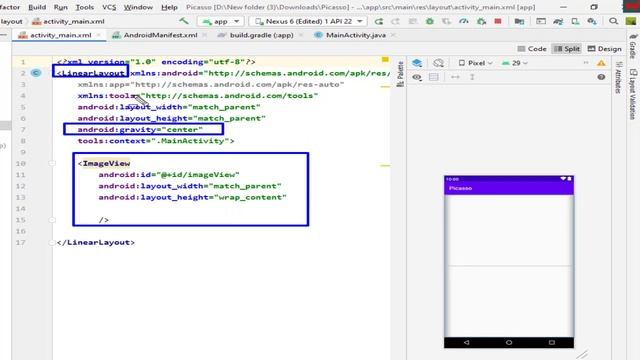Viewport: 640px width, 360px height.
Task: Open the Window menu
Action: 138,7
